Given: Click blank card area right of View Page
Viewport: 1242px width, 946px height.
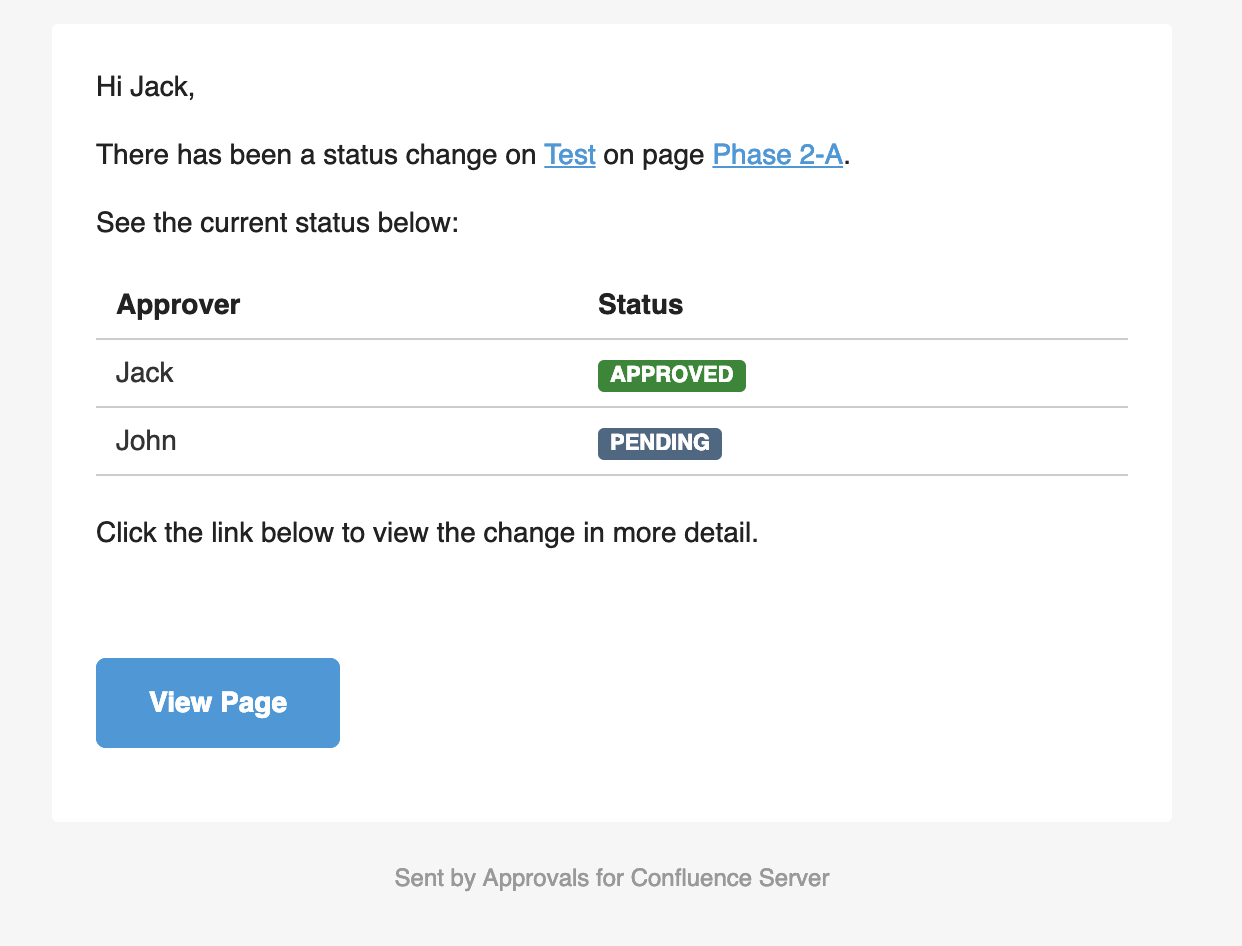Looking at the screenshot, I should coord(750,702).
